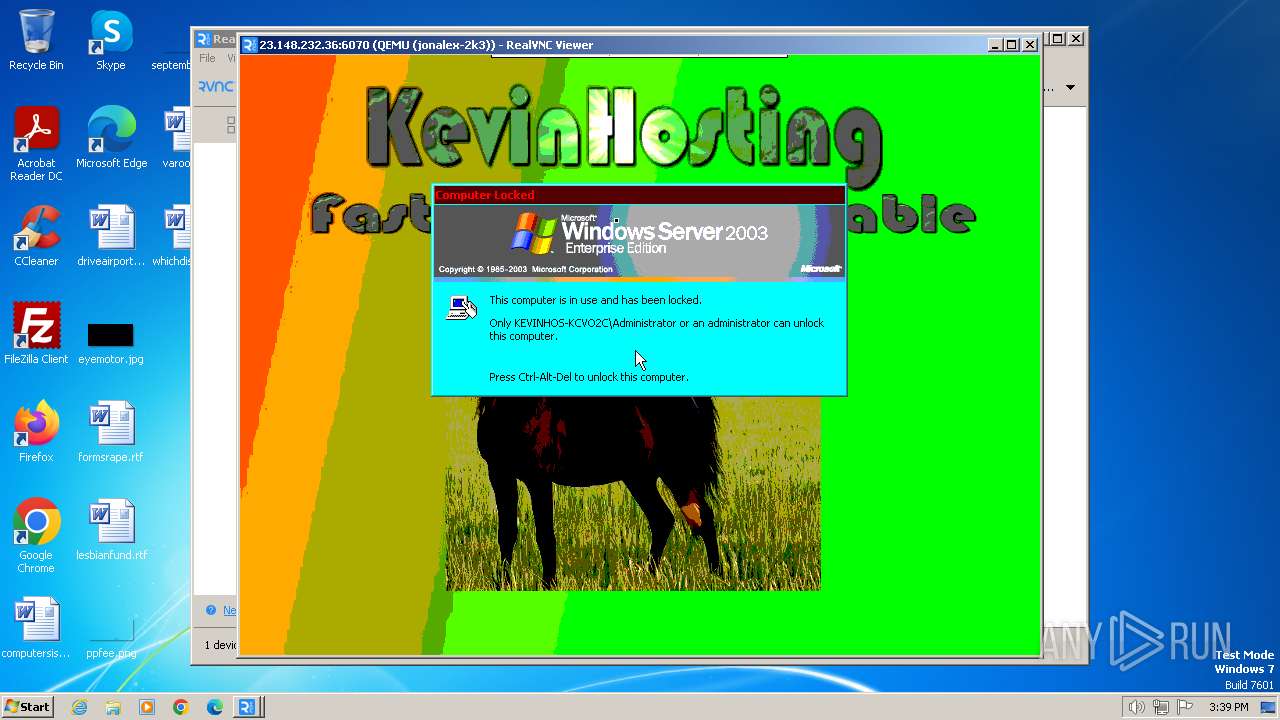Viewport: 1280px width, 720px height.
Task: Open the Skype desktop shortcut
Action: click(x=111, y=40)
